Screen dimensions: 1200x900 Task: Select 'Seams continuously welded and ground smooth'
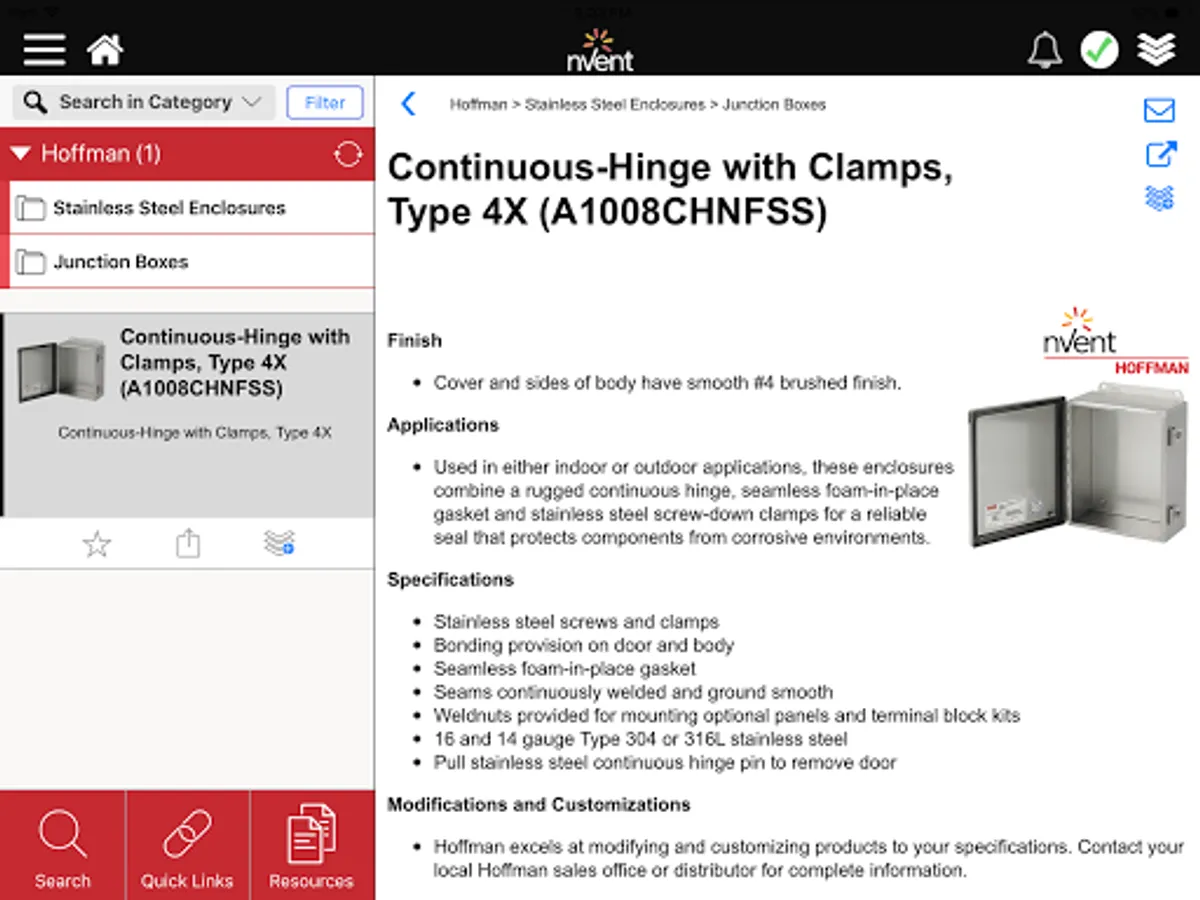tap(633, 692)
